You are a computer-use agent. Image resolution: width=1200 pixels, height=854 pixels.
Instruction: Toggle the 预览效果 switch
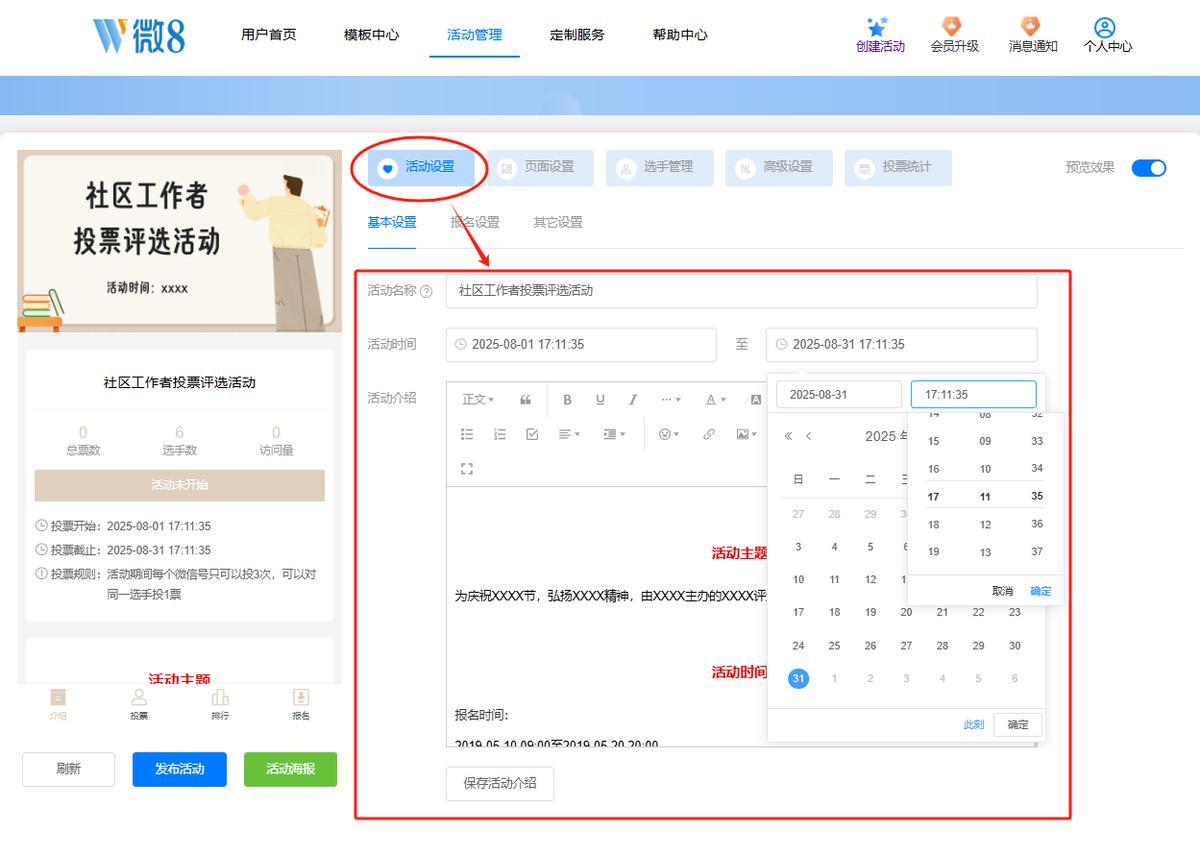pyautogui.click(x=1149, y=168)
